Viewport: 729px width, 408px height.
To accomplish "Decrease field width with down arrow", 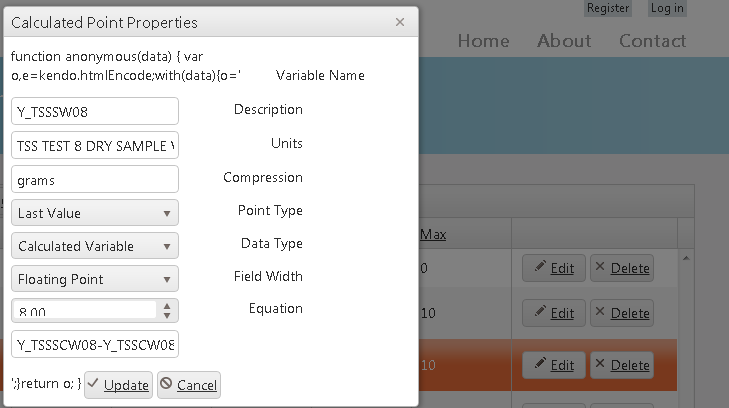I will (x=167, y=316).
